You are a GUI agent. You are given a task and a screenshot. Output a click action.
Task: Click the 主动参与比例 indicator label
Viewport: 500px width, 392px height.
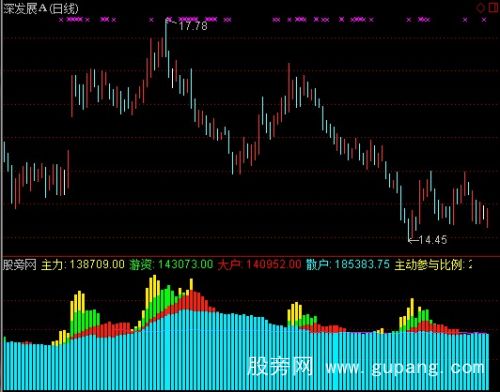(x=429, y=265)
